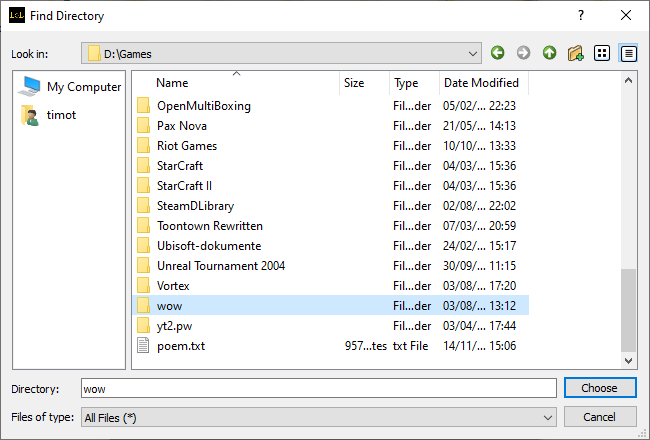Click the txt File type cell
Screen dimensions: 650x440
point(410,346)
